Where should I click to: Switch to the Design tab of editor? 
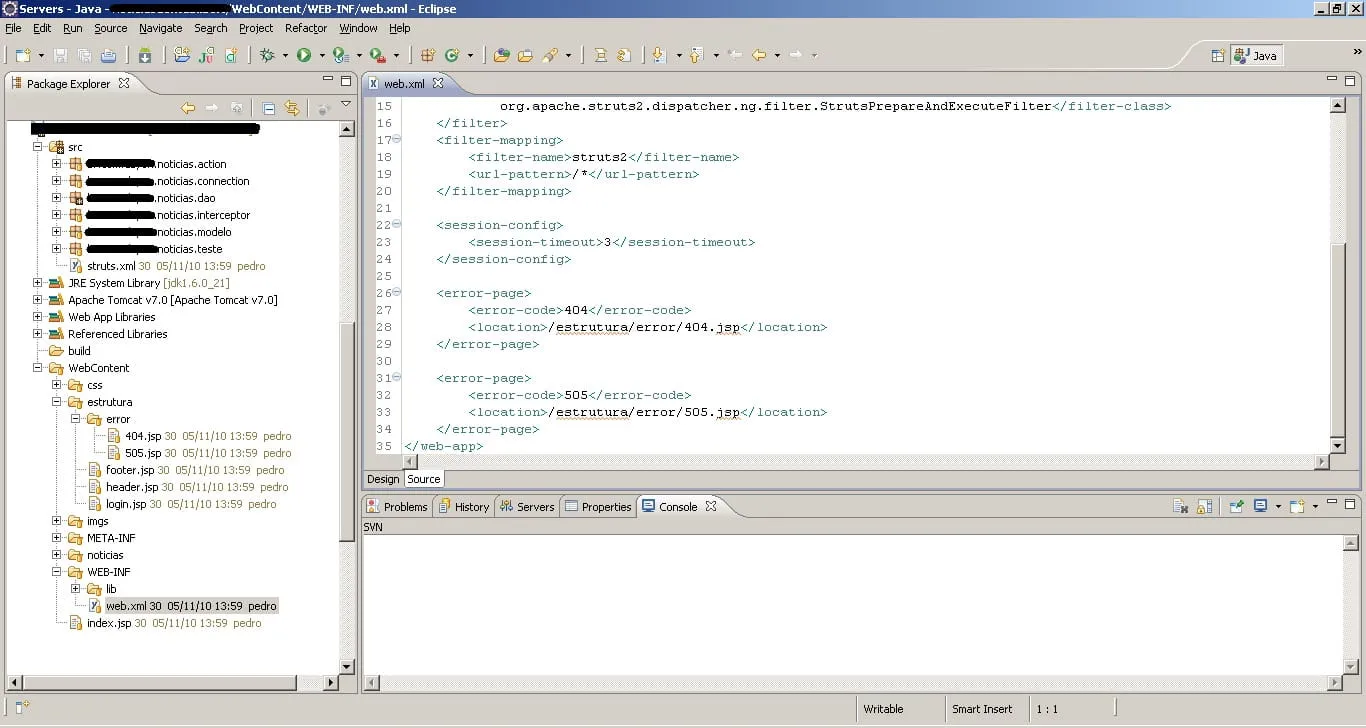382,479
